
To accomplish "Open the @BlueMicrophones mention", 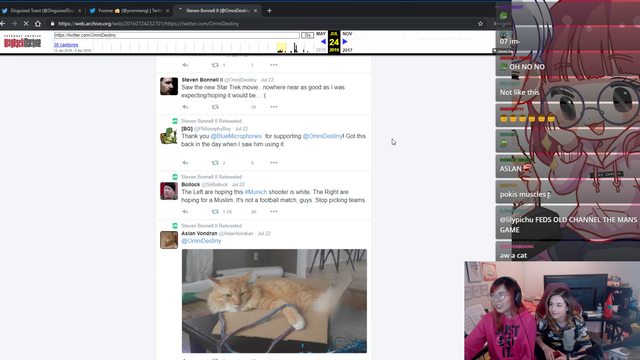I will tap(236, 136).
